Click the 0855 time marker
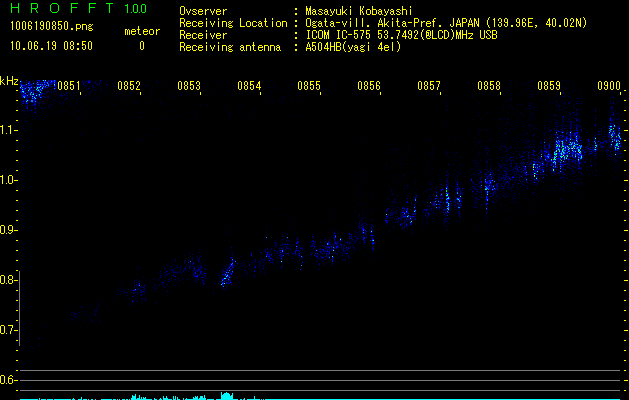The width and height of the screenshot is (629, 400). [309, 86]
